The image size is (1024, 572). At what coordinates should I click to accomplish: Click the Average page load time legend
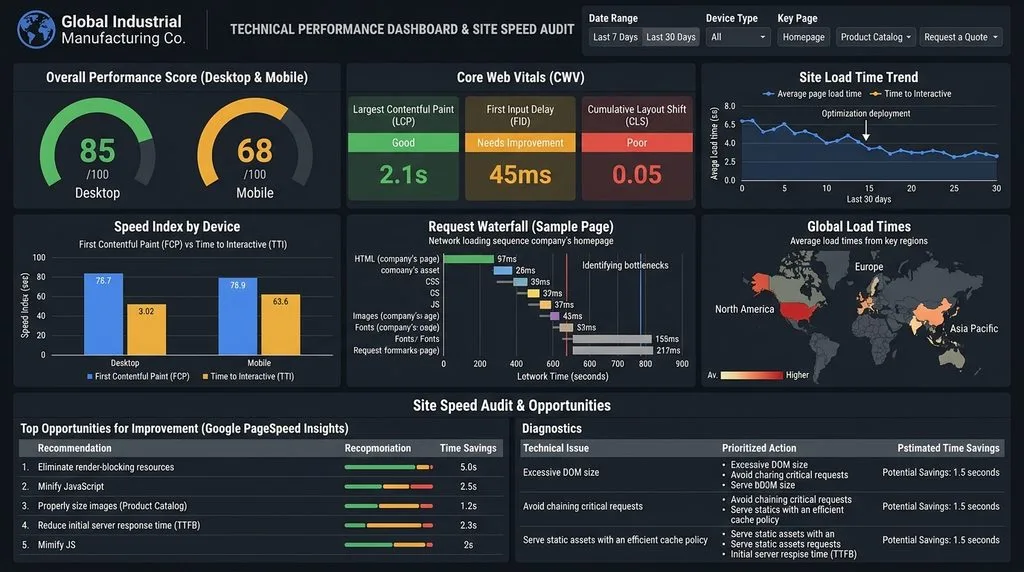[812, 94]
